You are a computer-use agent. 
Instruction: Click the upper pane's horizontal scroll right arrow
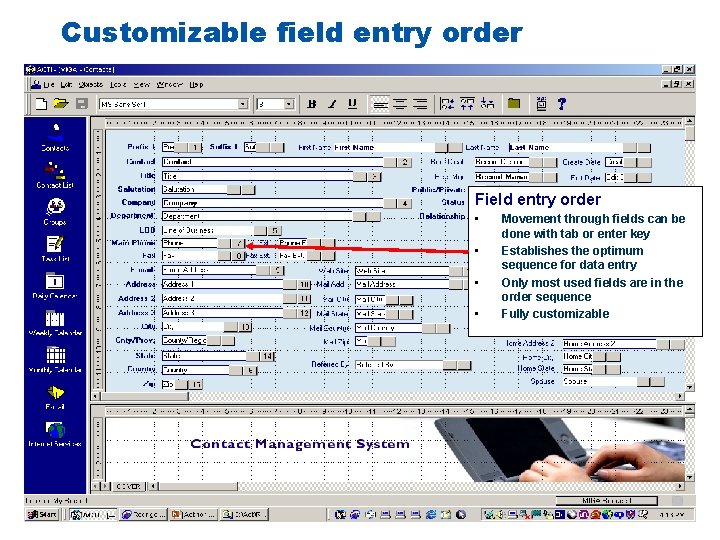coord(680,396)
